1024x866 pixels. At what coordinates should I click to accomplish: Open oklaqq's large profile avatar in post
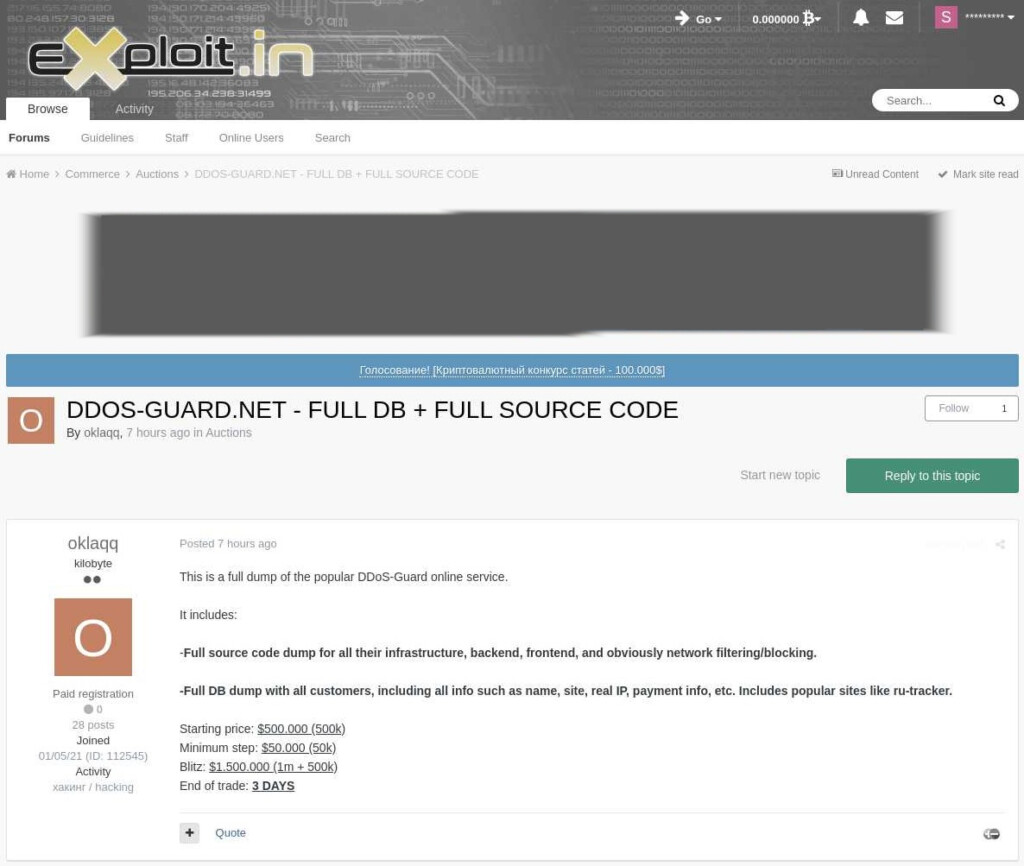pyautogui.click(x=93, y=637)
